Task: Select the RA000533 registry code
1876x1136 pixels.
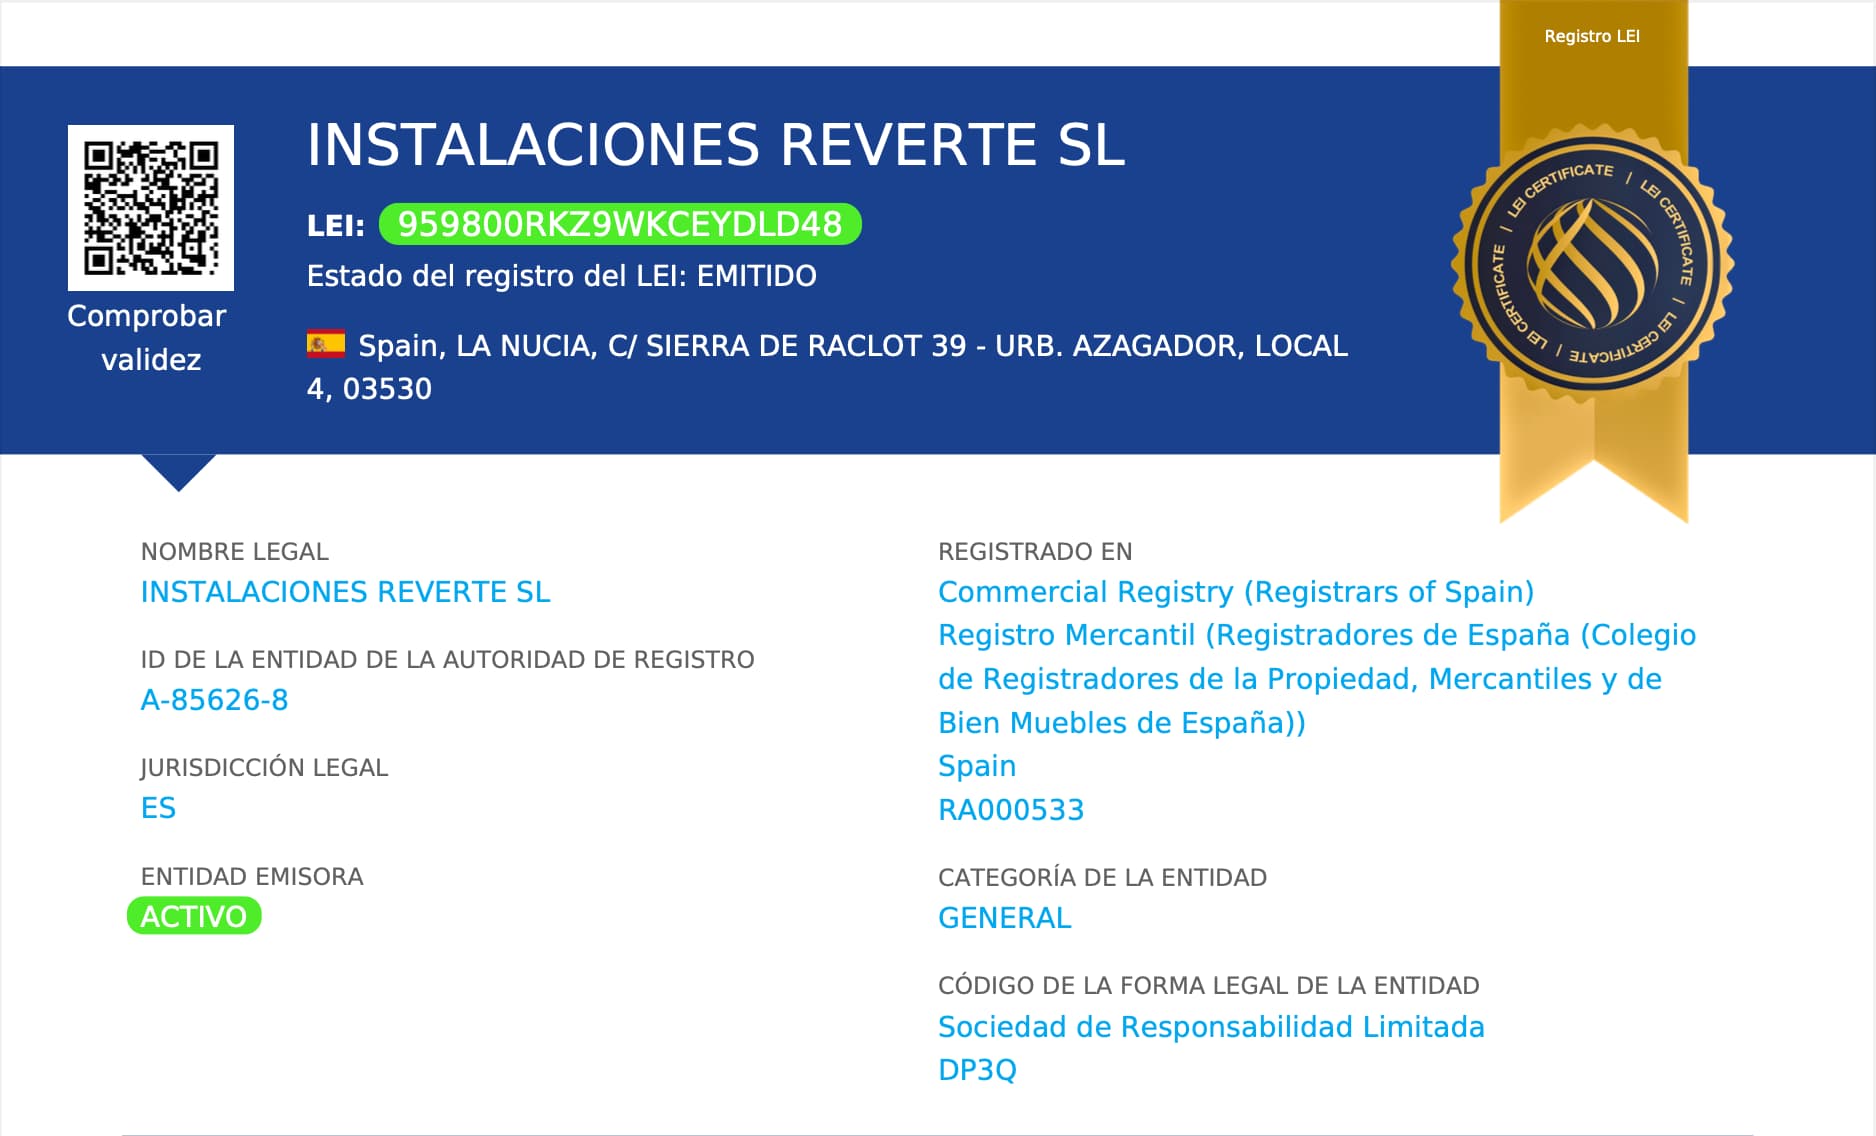Action: tap(1010, 810)
